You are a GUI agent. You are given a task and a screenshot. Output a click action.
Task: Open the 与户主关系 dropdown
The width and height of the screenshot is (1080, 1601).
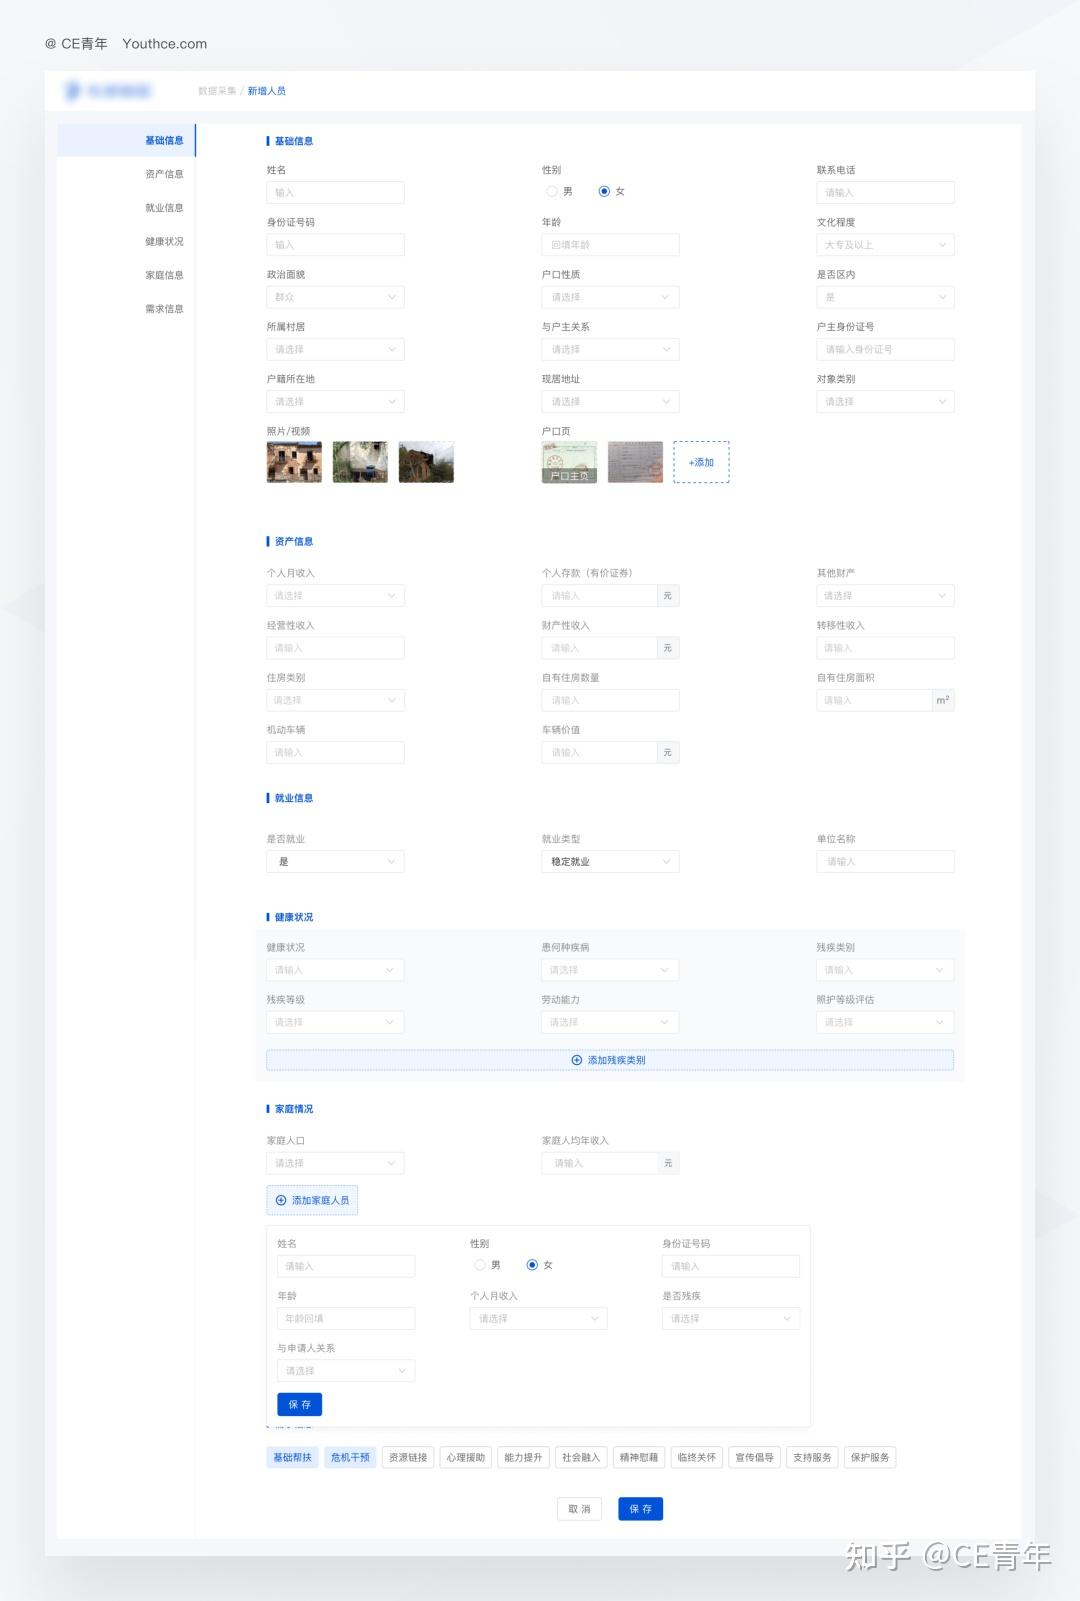point(610,349)
